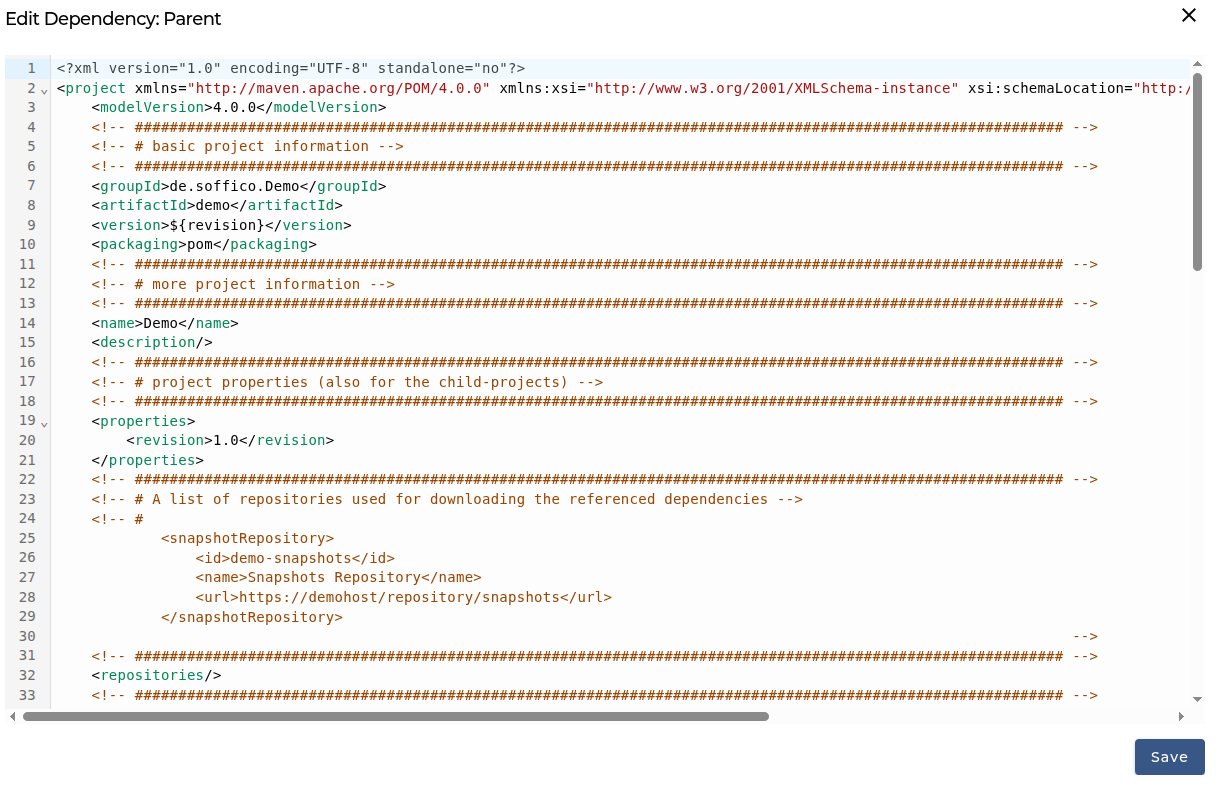Click the 'more project information' comment
Image resolution: width=1216 pixels, height=786 pixels.
click(243, 284)
